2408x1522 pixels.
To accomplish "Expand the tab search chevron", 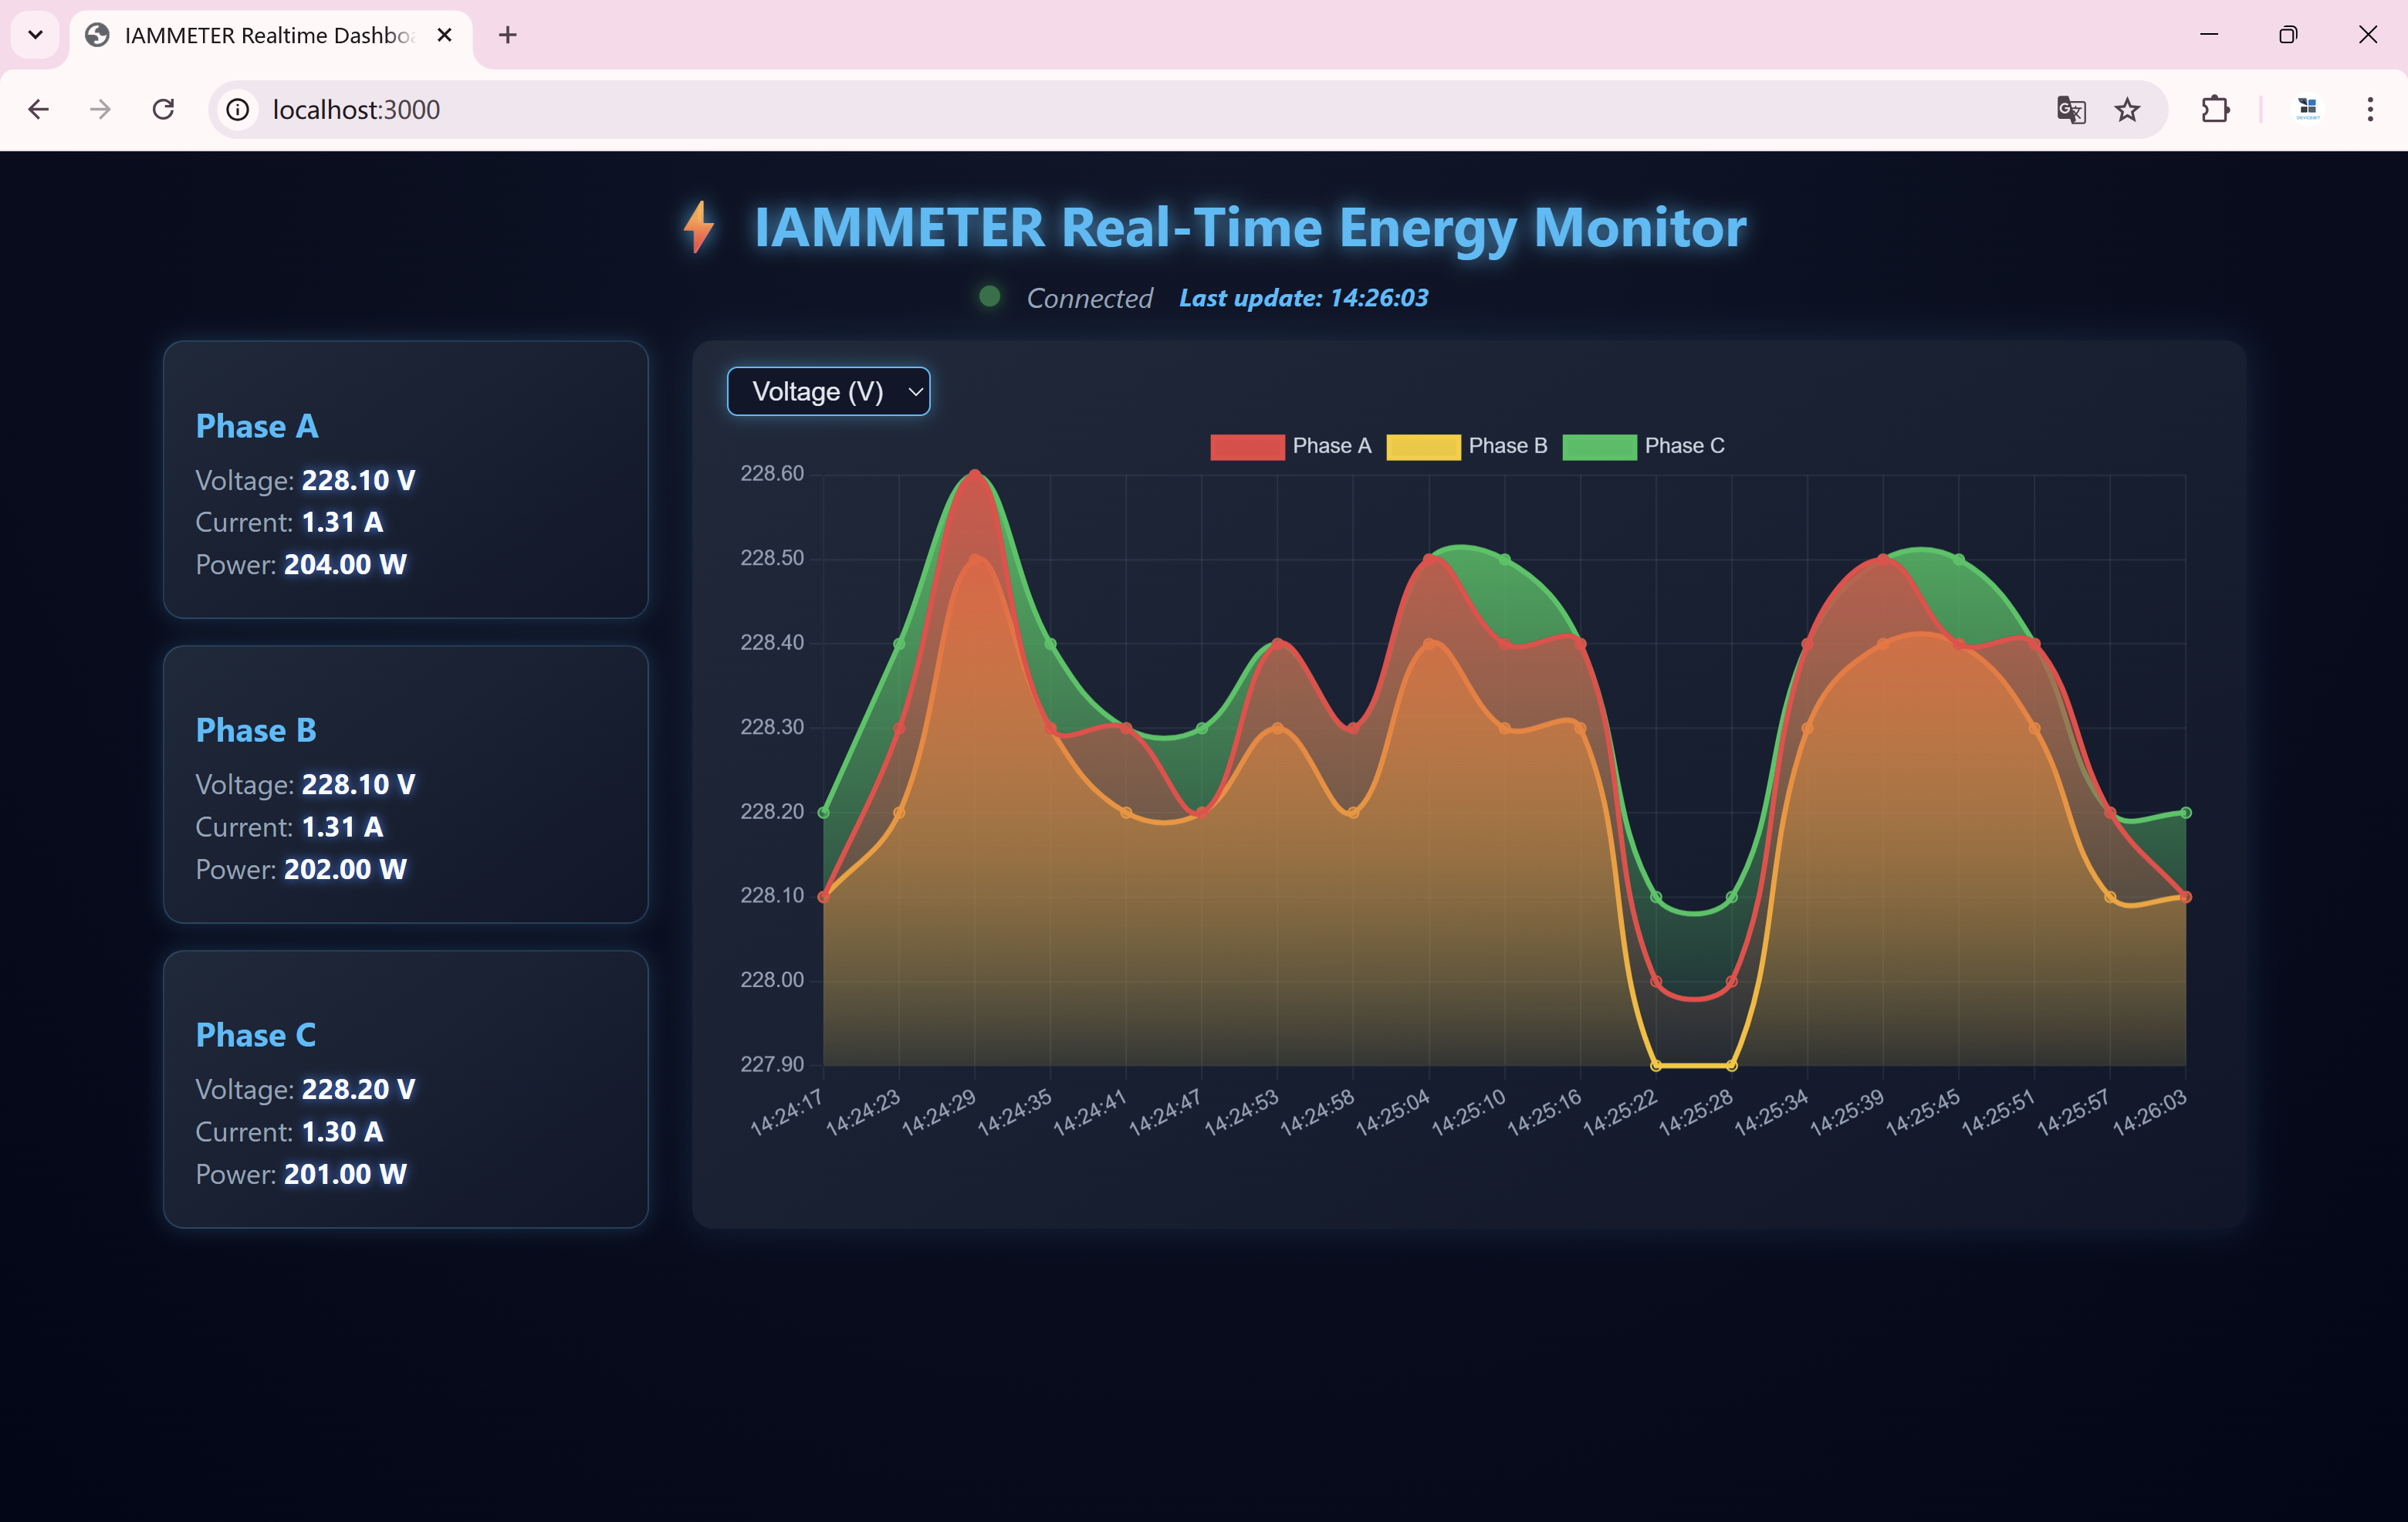I will [x=35, y=35].
